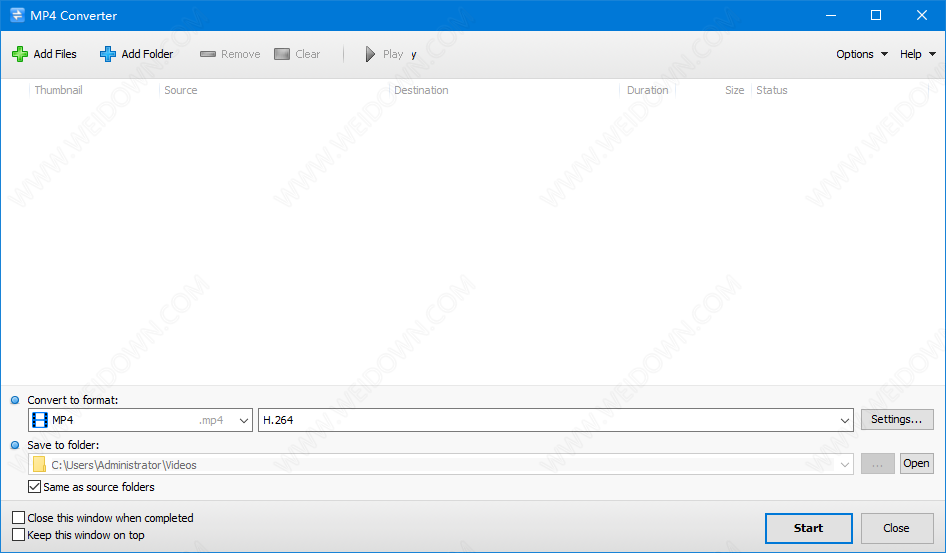Close the window using title bar X
Viewport: 946px width, 553px height.
(922, 16)
